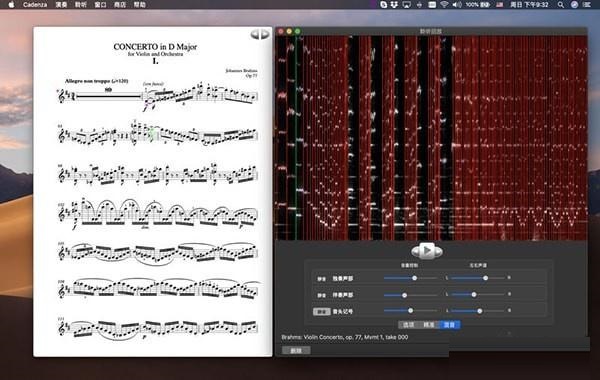This screenshot has height=380, width=600.
Task: Go to the previous score page arrow
Action: [x=255, y=34]
